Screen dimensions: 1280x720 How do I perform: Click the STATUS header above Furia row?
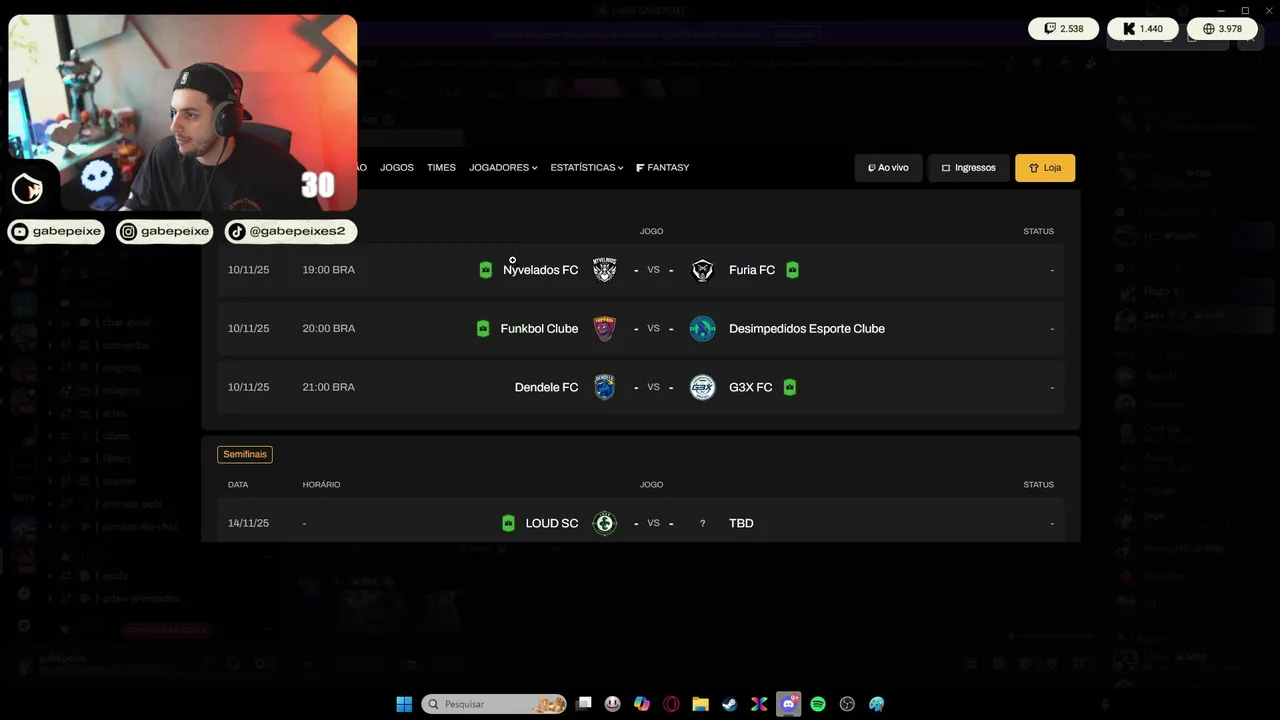coord(1039,231)
